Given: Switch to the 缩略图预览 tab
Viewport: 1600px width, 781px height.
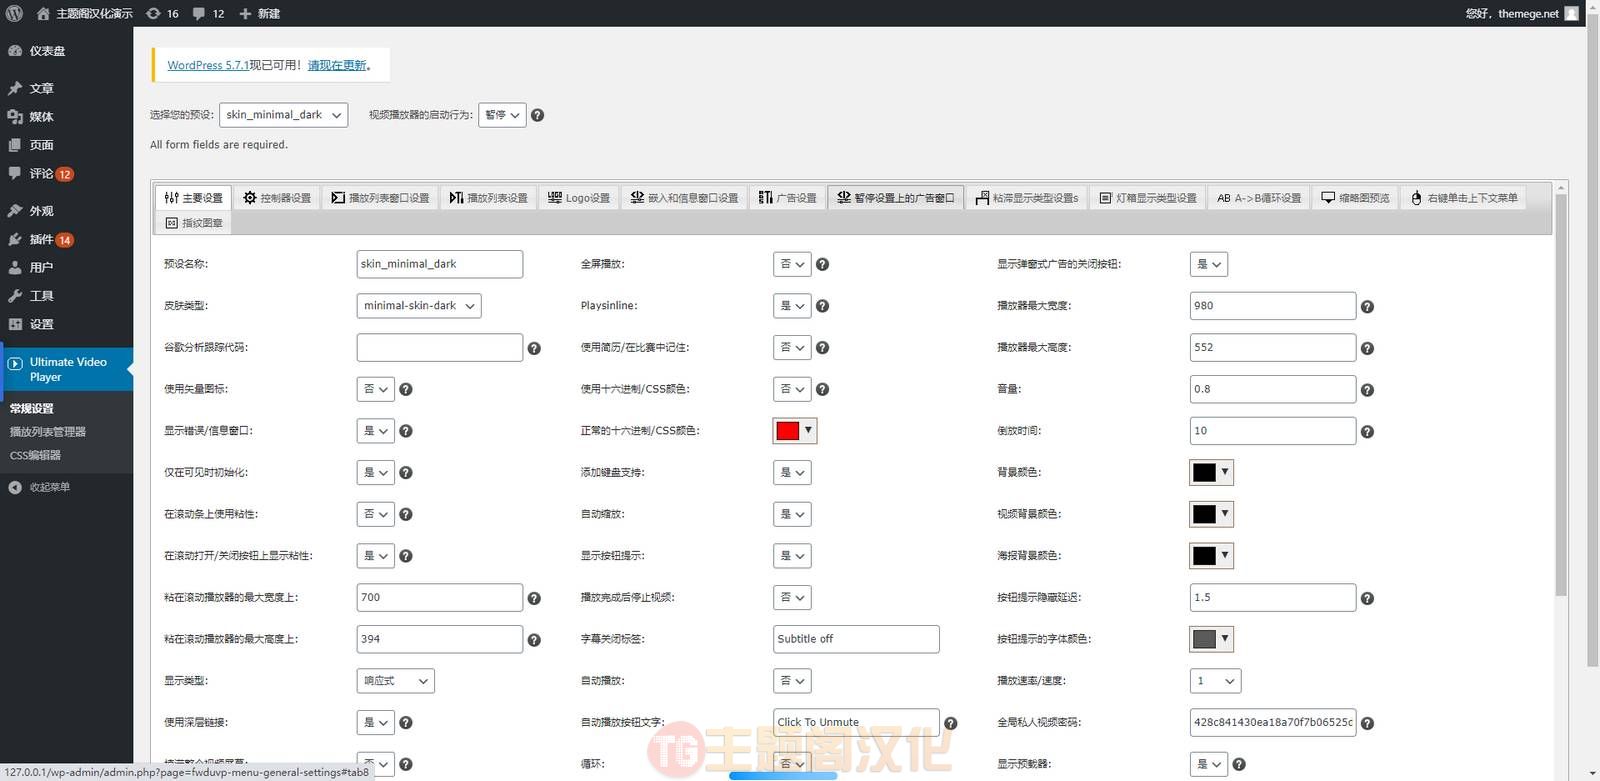Looking at the screenshot, I should 1355,198.
